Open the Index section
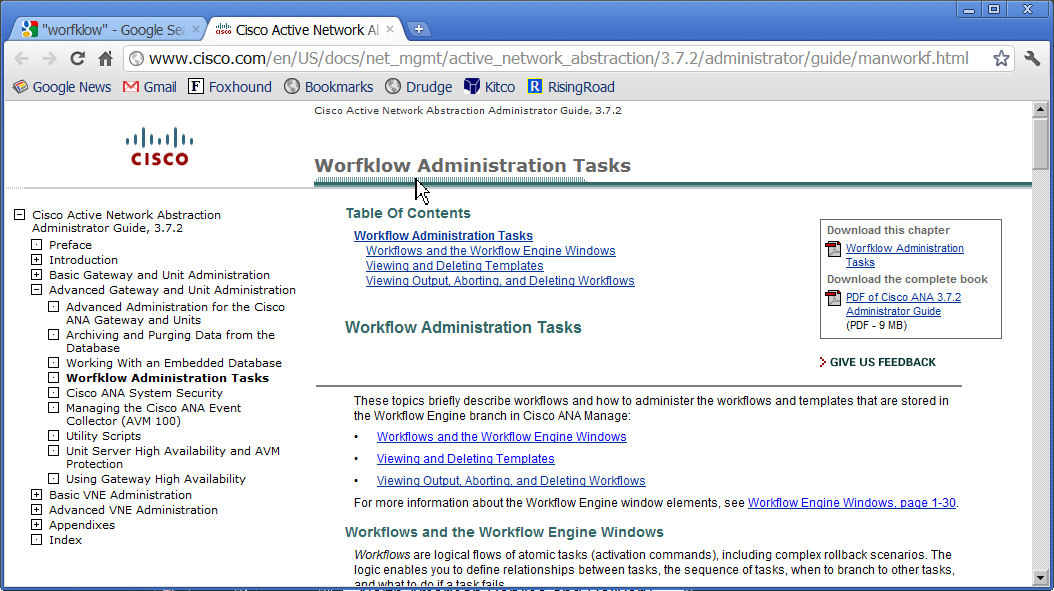 click(x=65, y=540)
